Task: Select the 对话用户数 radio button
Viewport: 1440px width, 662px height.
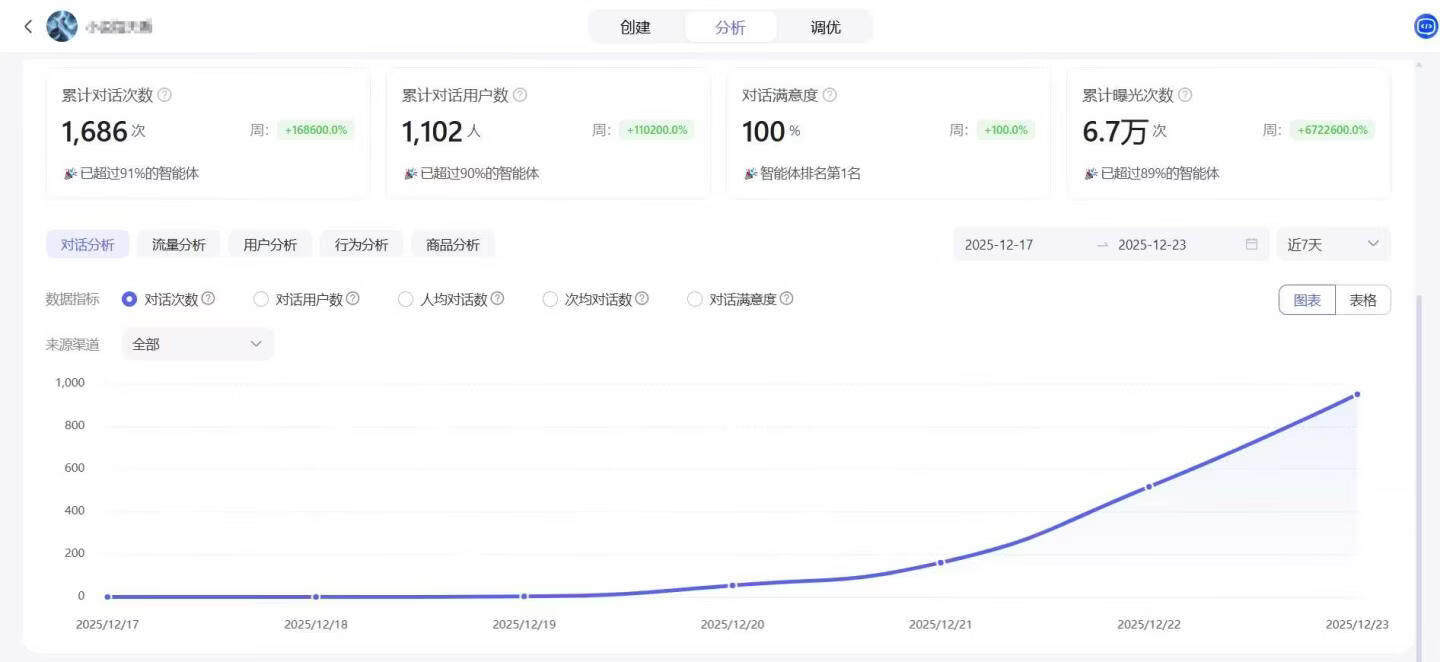Action: click(261, 298)
